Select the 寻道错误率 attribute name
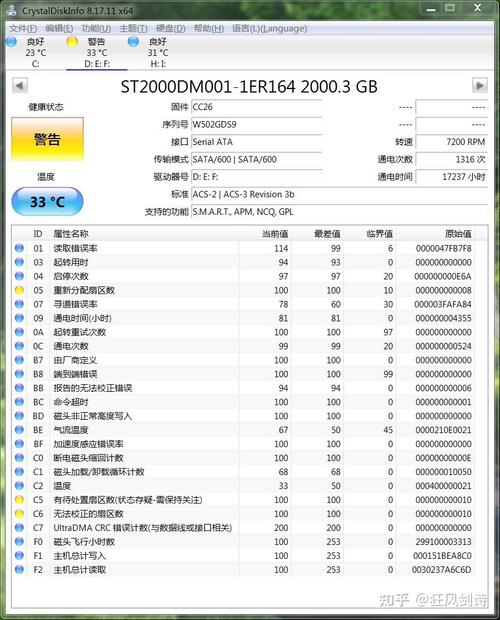Viewport: 500px width, 620px height. (x=75, y=304)
